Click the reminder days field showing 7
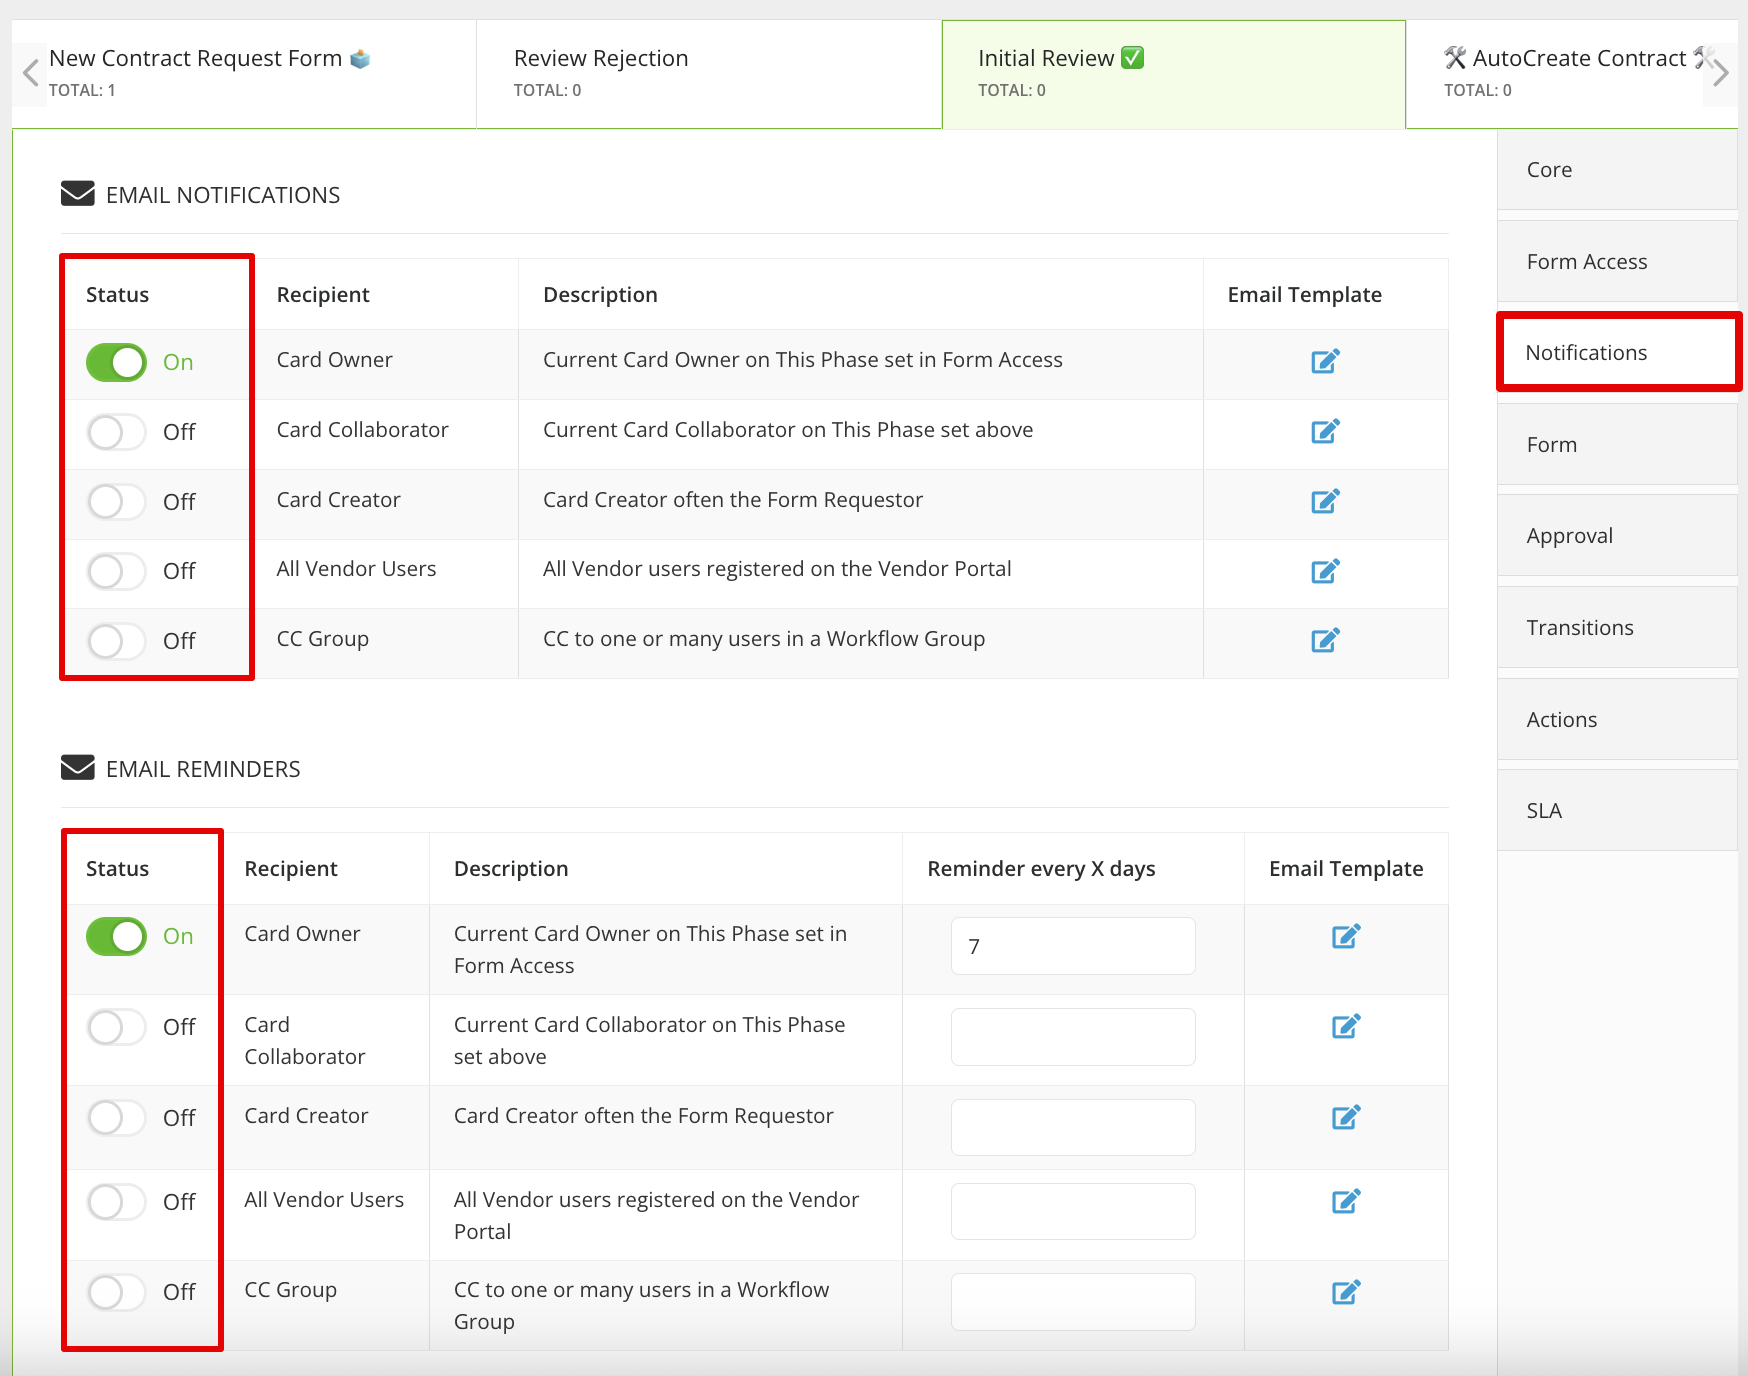Image resolution: width=1748 pixels, height=1376 pixels. [1072, 945]
